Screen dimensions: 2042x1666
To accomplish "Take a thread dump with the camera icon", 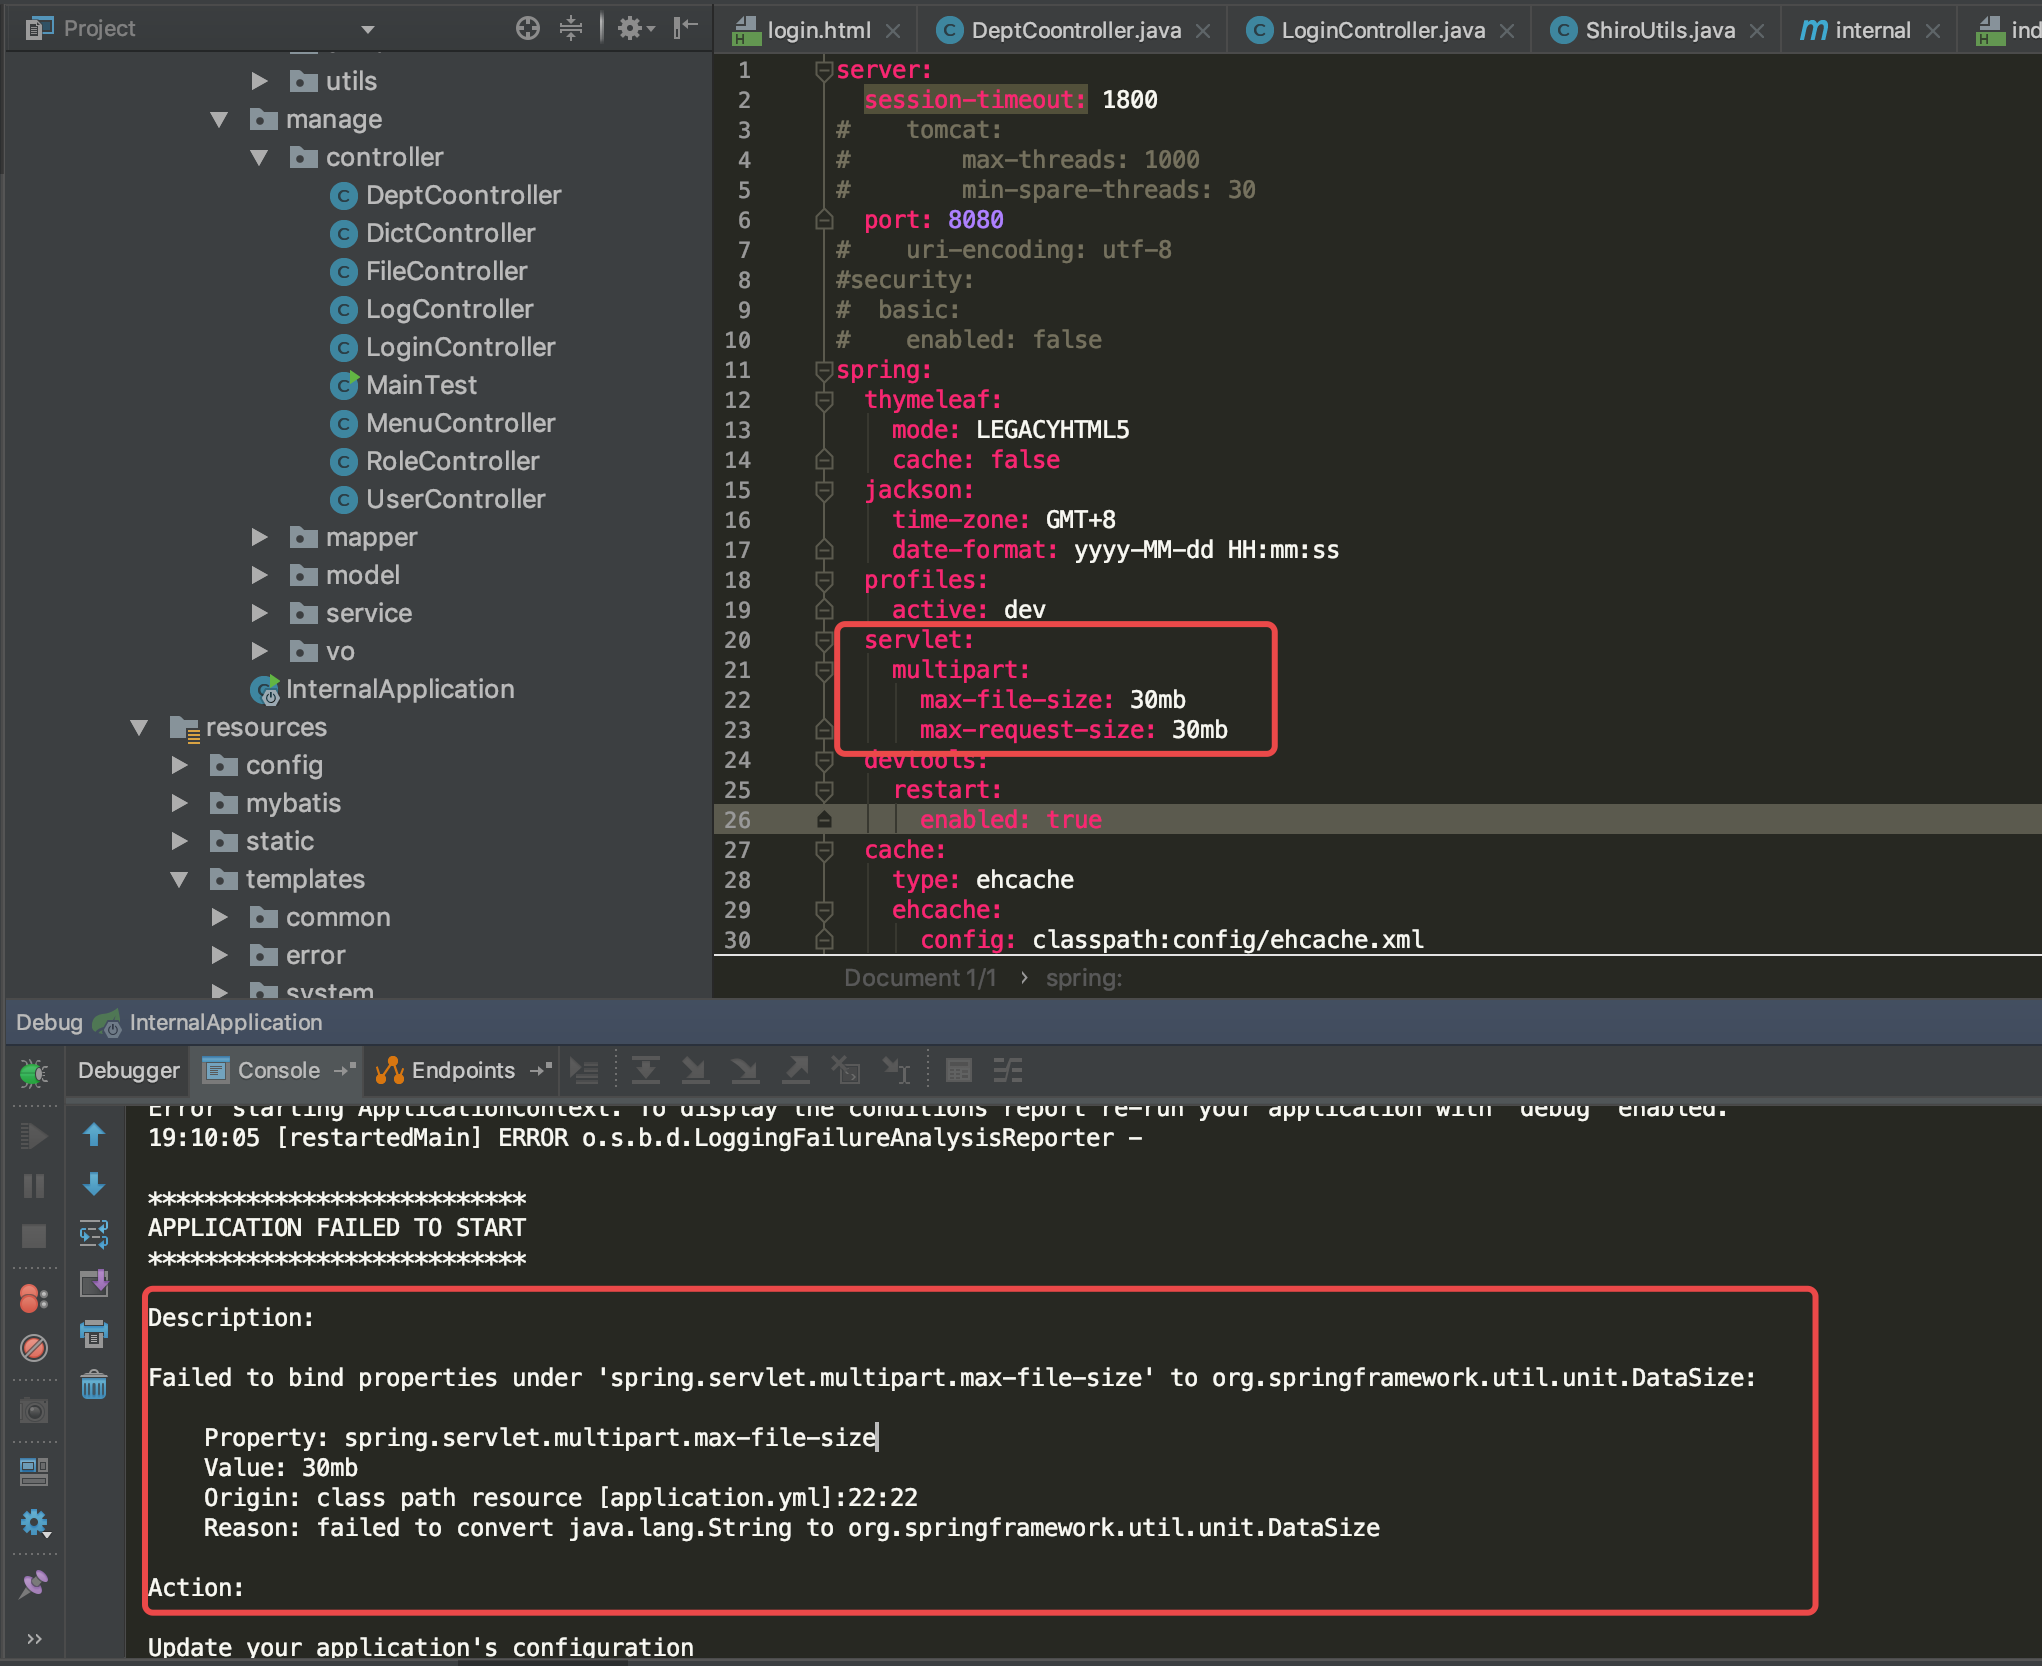I will coord(35,1410).
